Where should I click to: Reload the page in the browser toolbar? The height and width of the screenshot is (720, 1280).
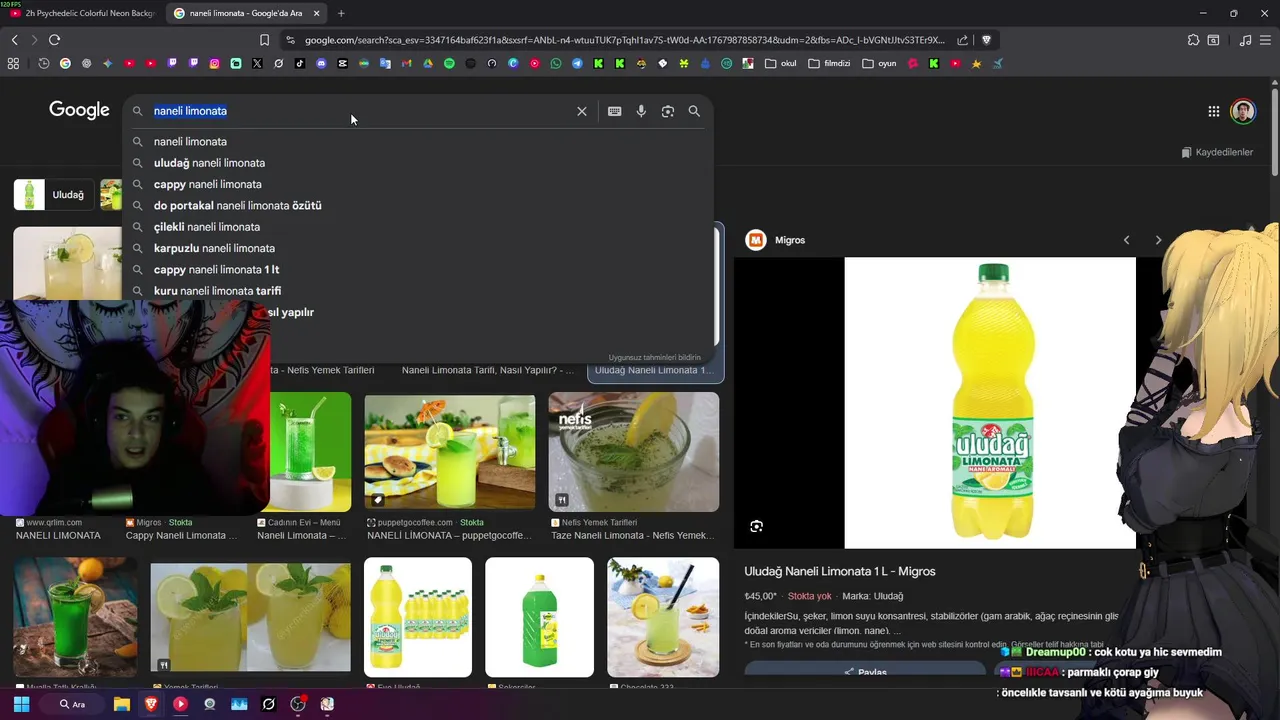click(x=54, y=40)
